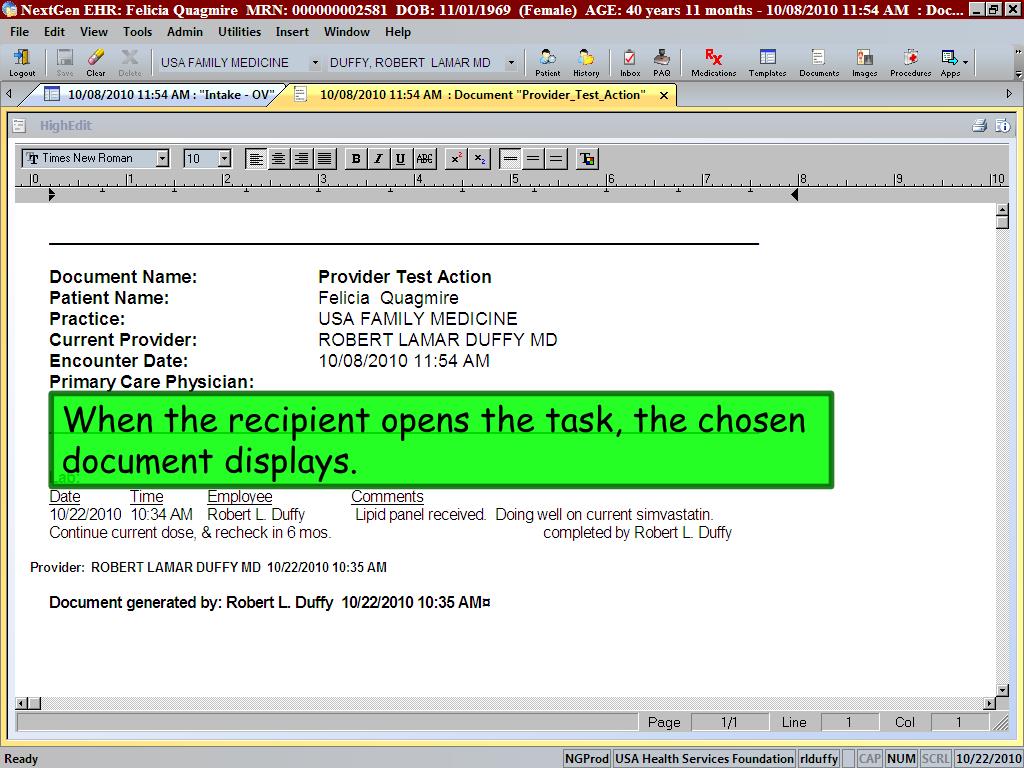This screenshot has height=768, width=1024.
Task: Expand the Times New Roman font dropdown
Action: point(162,159)
